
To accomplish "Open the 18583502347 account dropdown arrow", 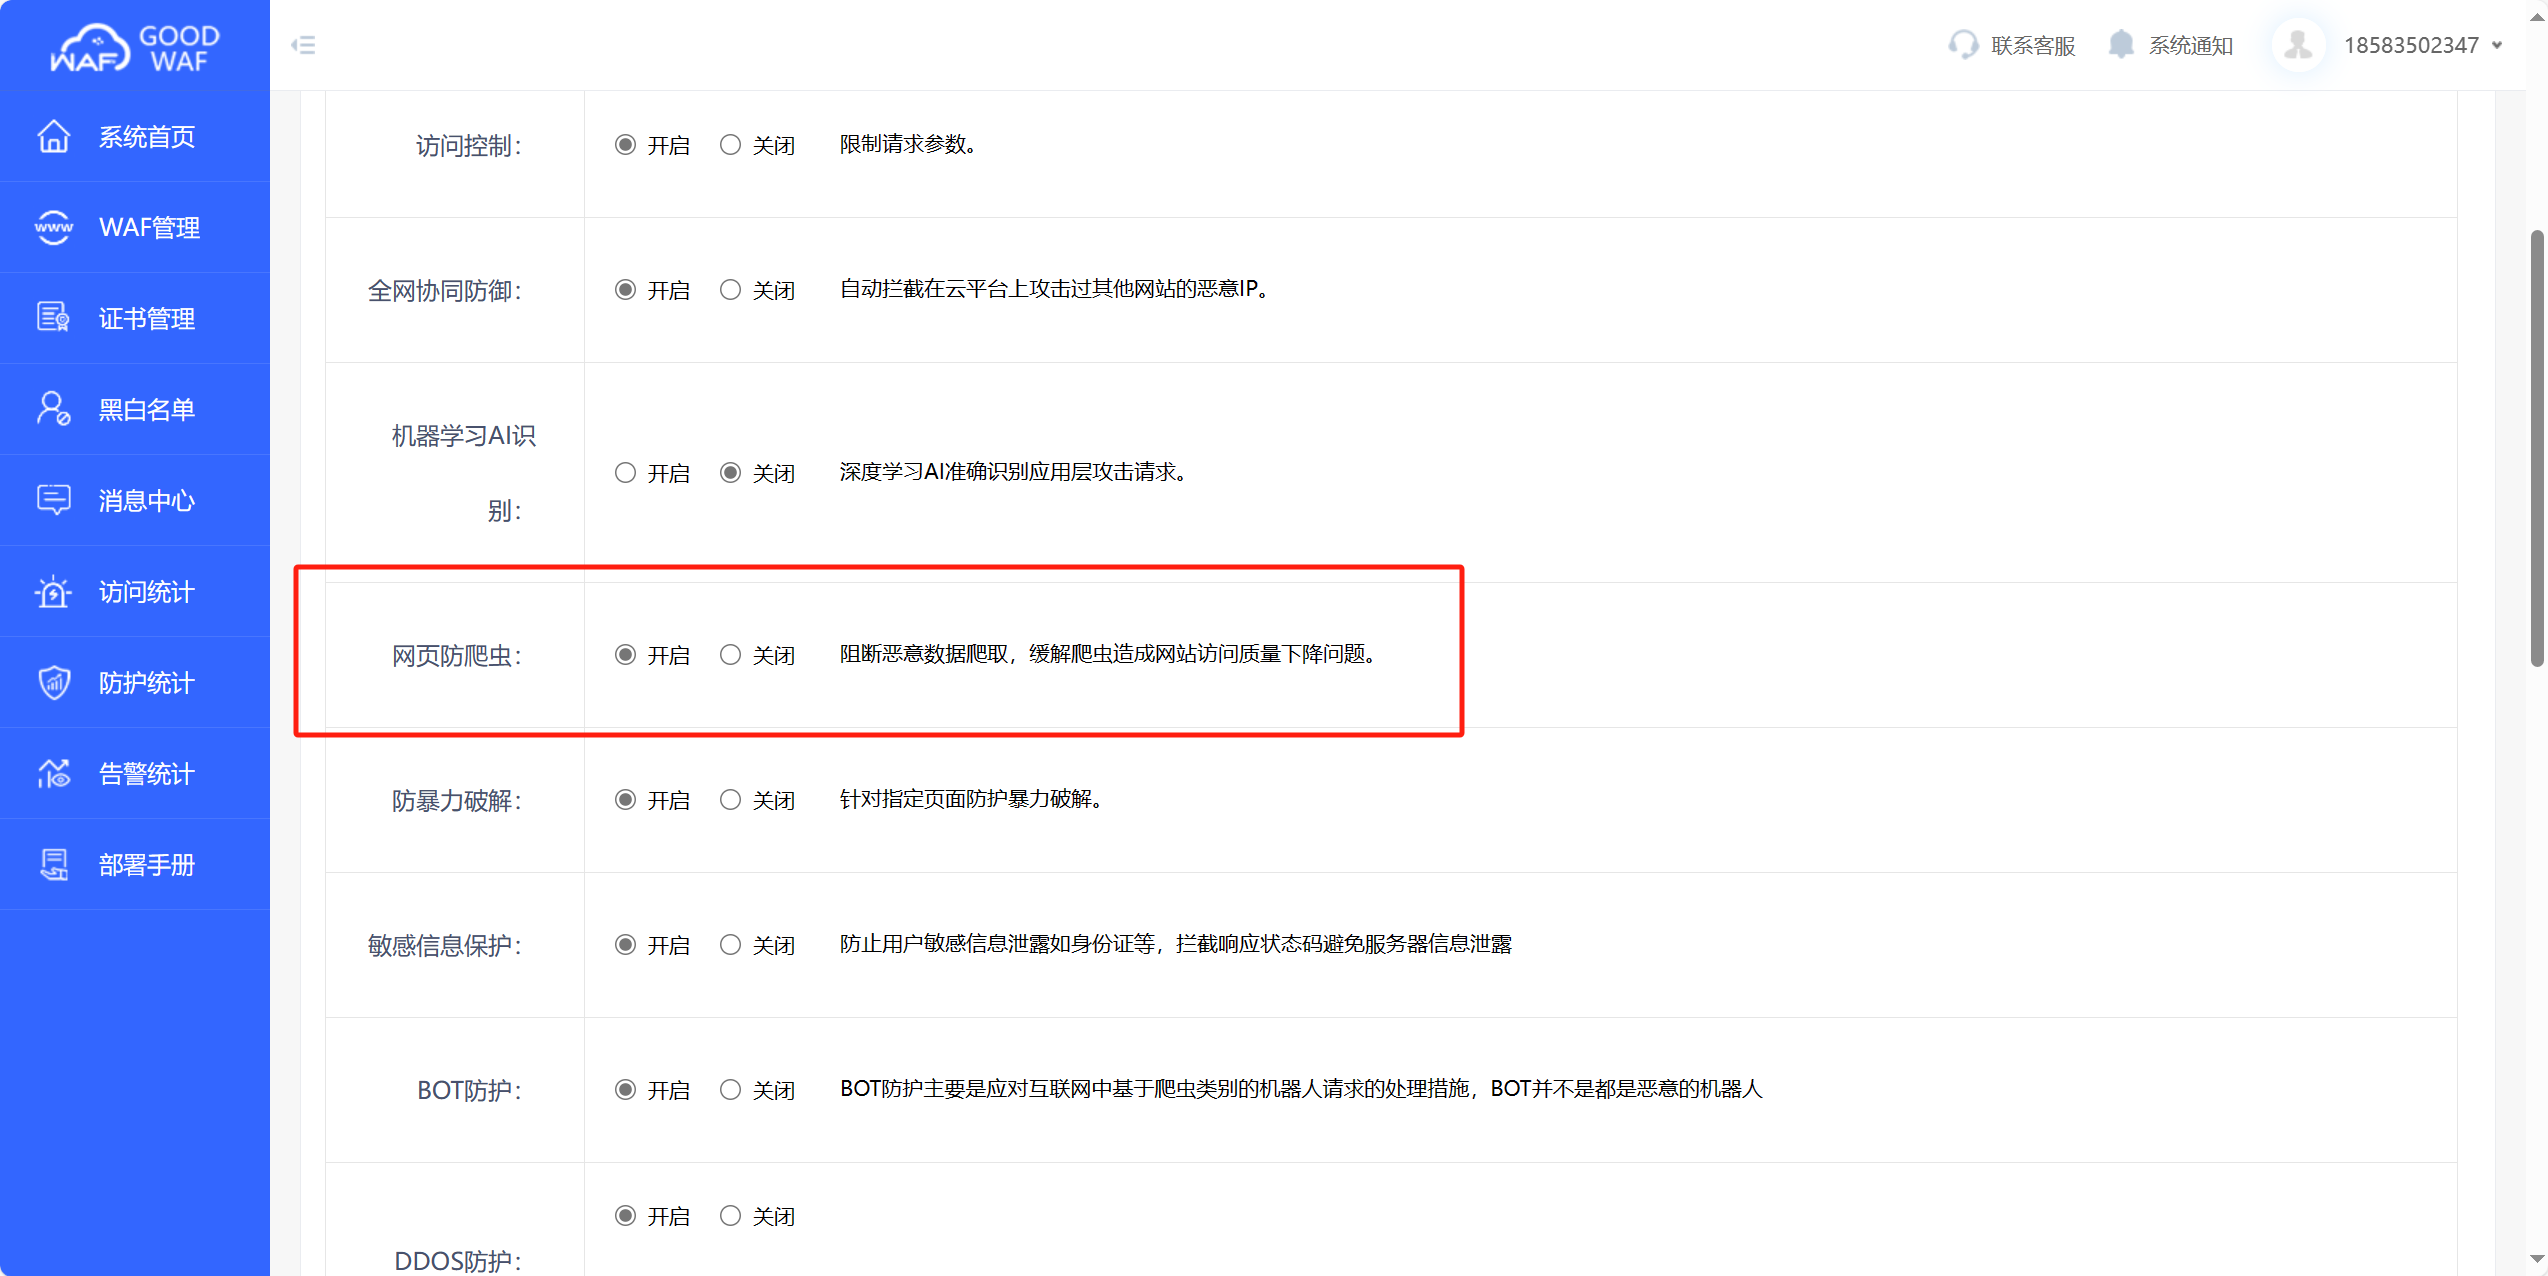I will [x=2497, y=45].
